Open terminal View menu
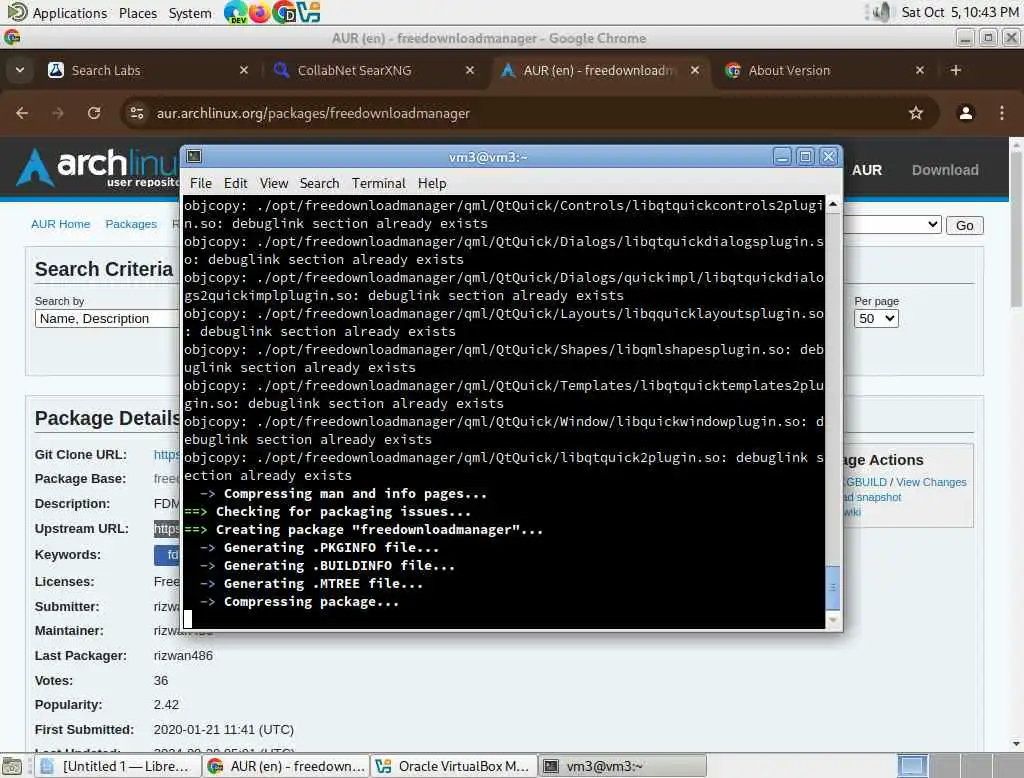This screenshot has width=1024, height=778. 274,183
